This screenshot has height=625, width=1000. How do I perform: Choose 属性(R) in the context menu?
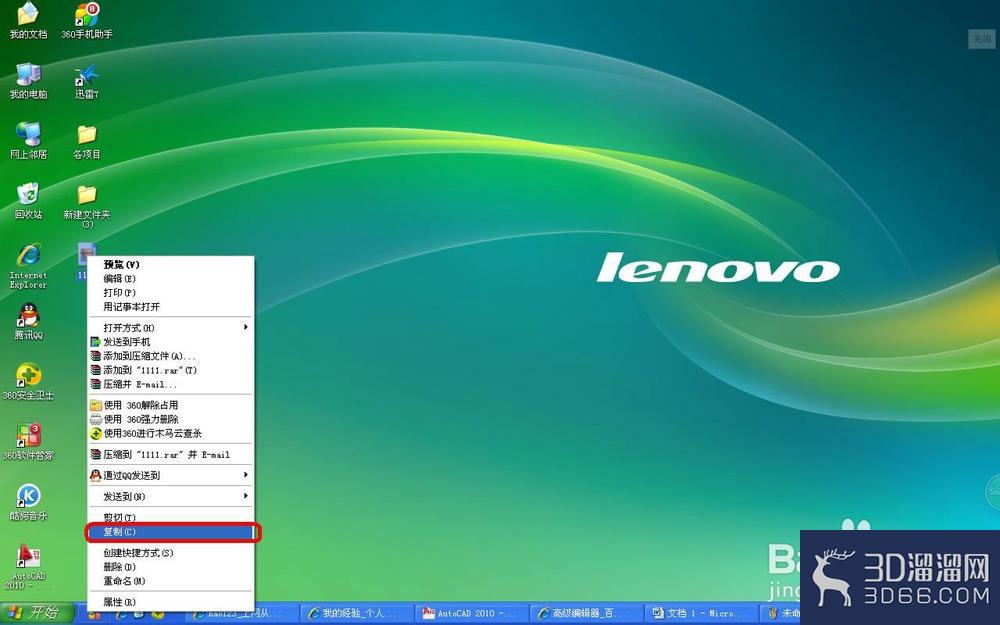171,601
